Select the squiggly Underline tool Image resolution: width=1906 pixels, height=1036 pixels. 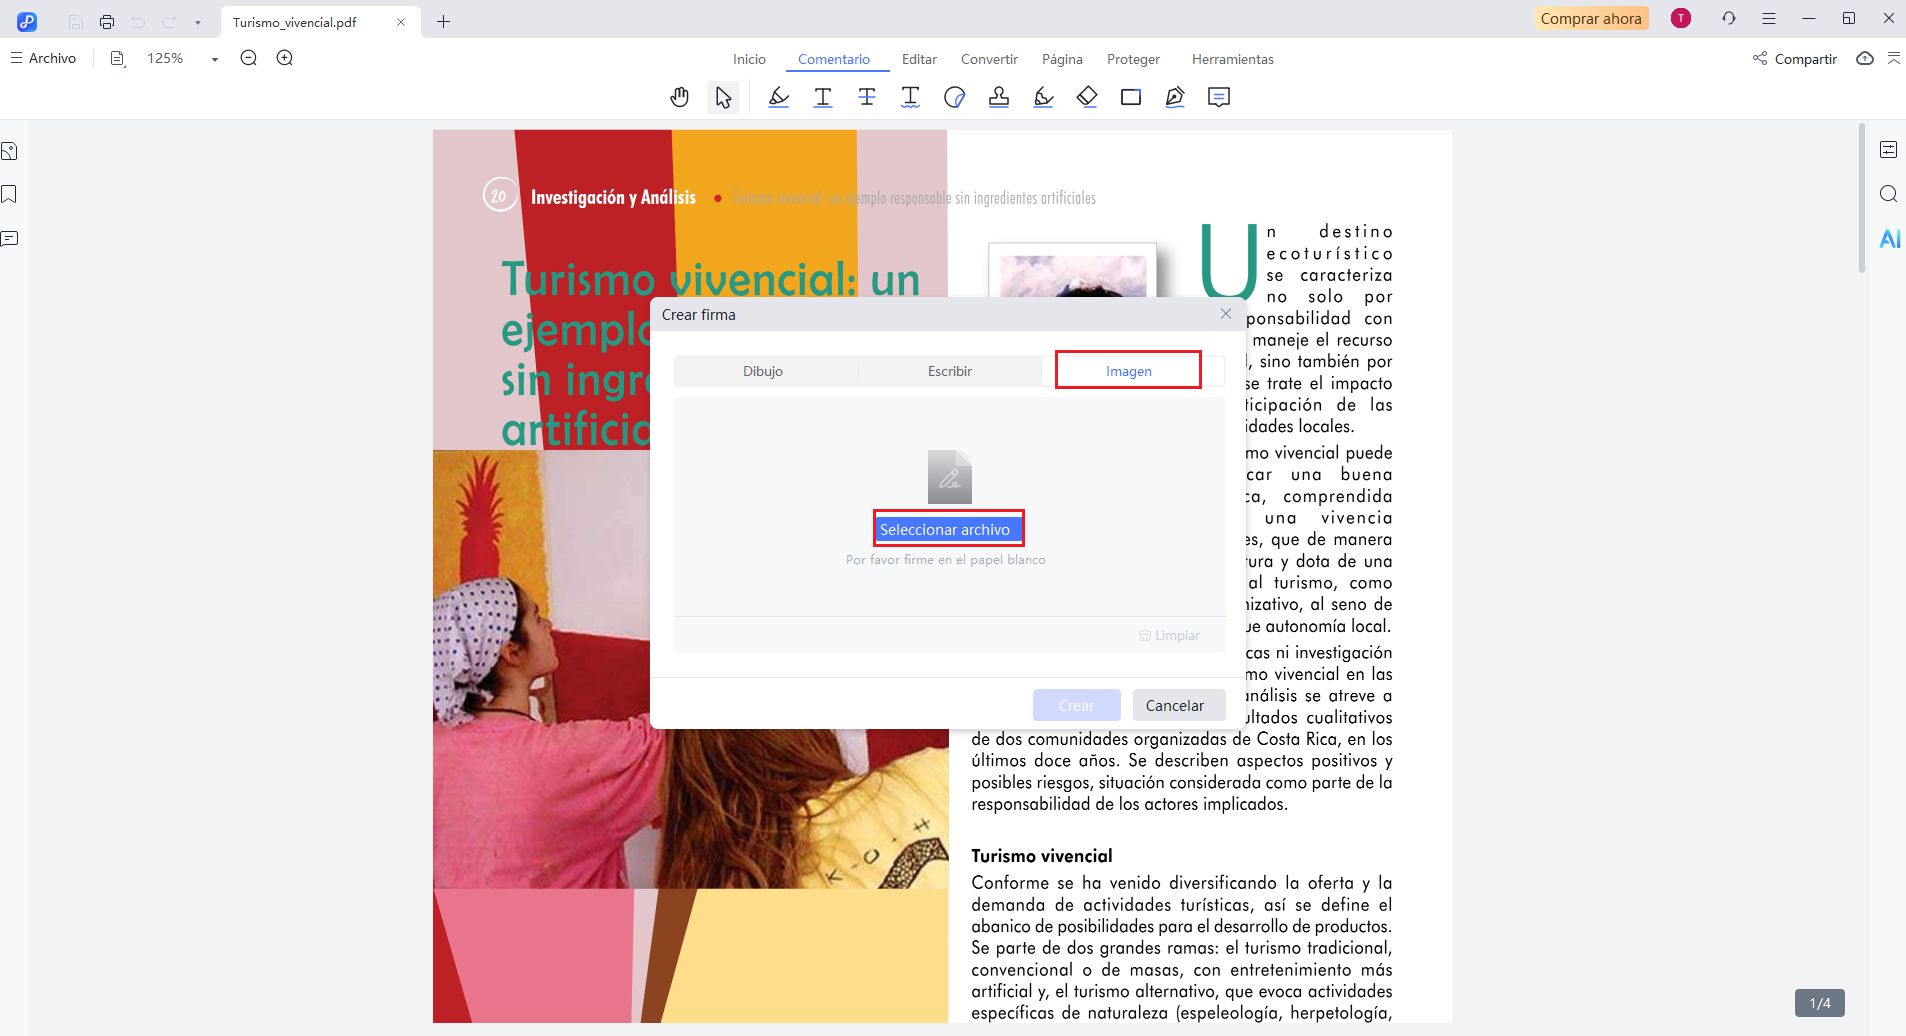click(x=910, y=97)
